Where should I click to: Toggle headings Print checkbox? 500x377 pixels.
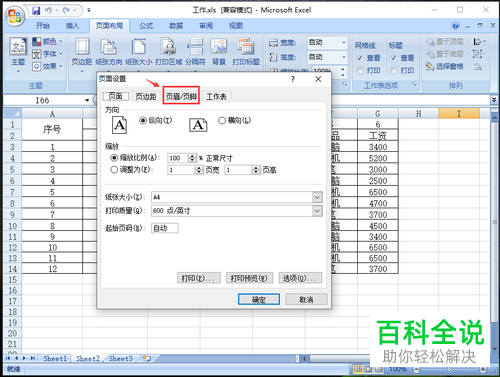pos(394,70)
